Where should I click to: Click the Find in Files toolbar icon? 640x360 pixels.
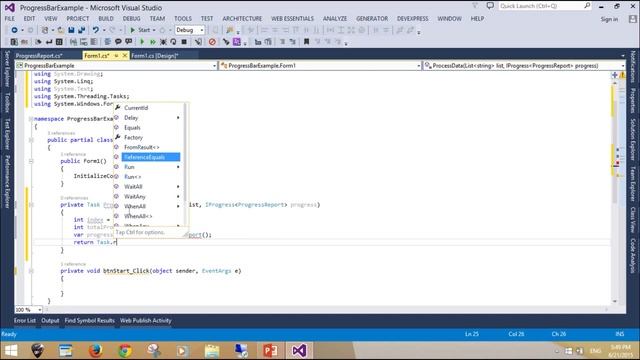point(230,30)
